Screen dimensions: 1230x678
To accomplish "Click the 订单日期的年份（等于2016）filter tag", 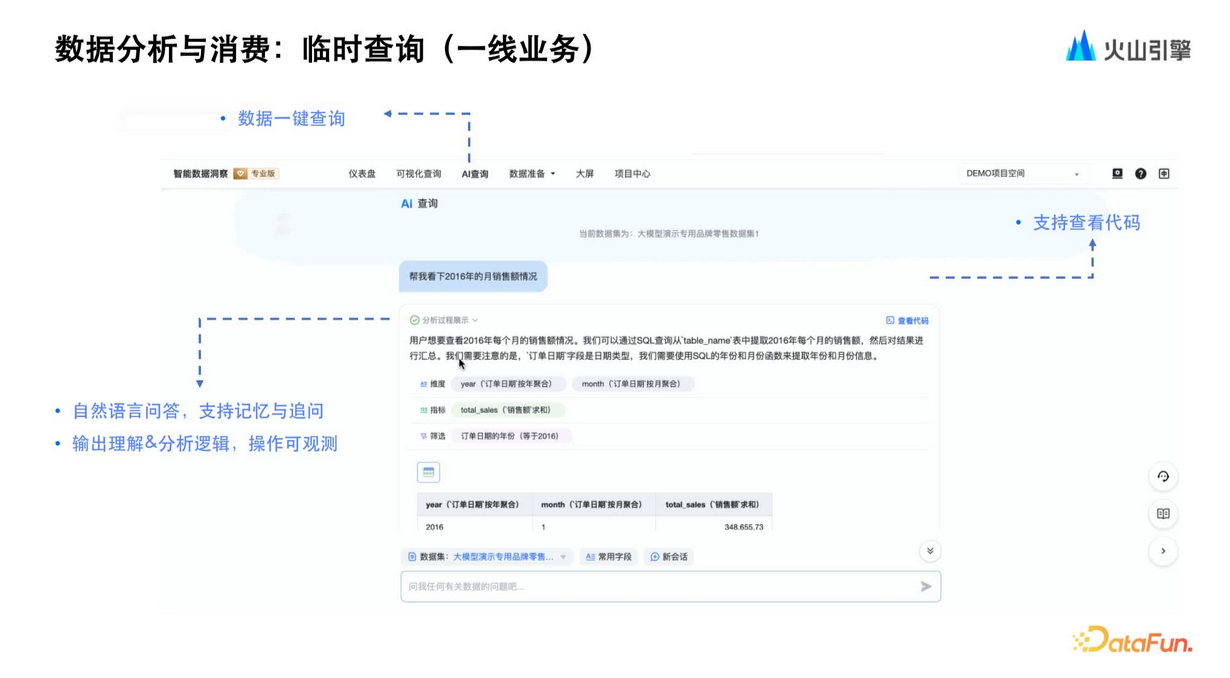I will coord(510,436).
